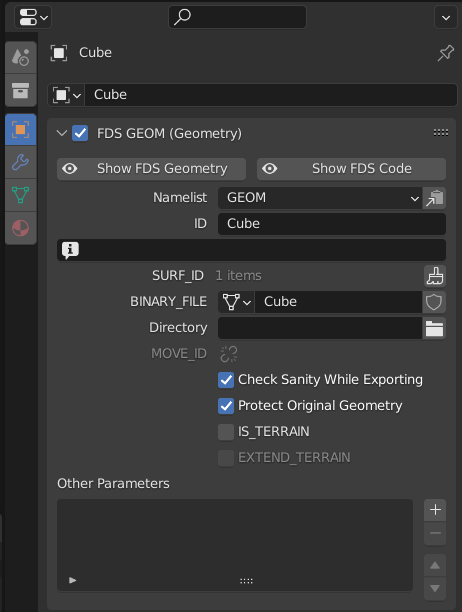
Task: Uncheck the FDS GEOM panel checkbox
Action: click(x=80, y=133)
